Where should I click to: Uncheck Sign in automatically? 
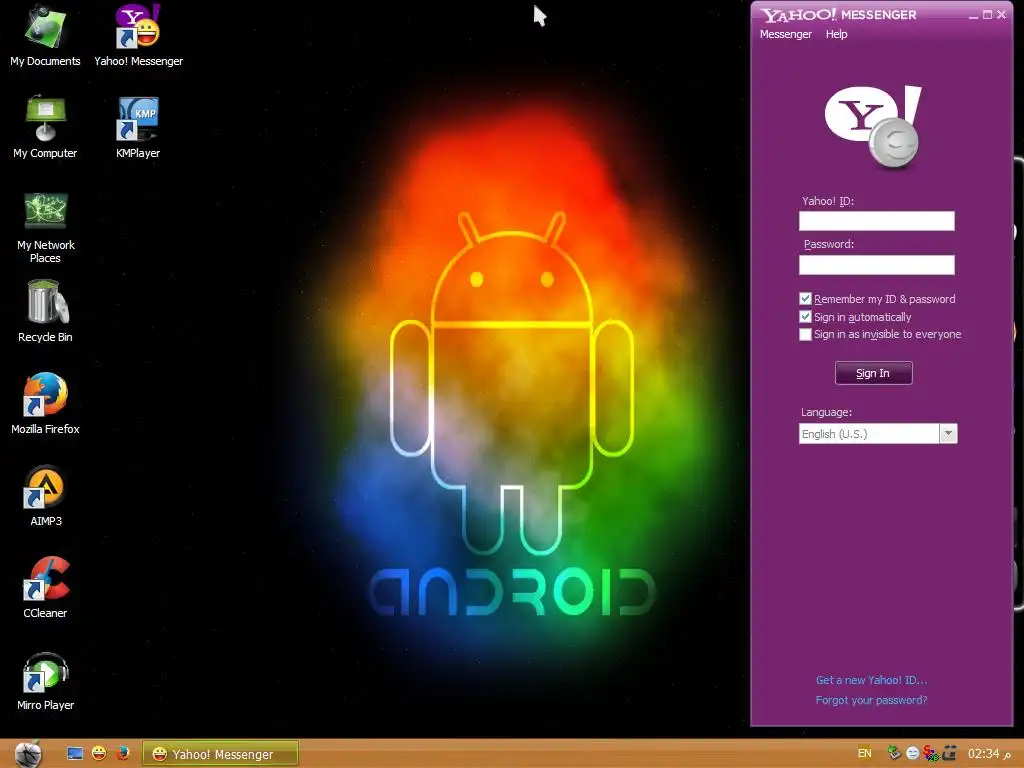point(805,317)
